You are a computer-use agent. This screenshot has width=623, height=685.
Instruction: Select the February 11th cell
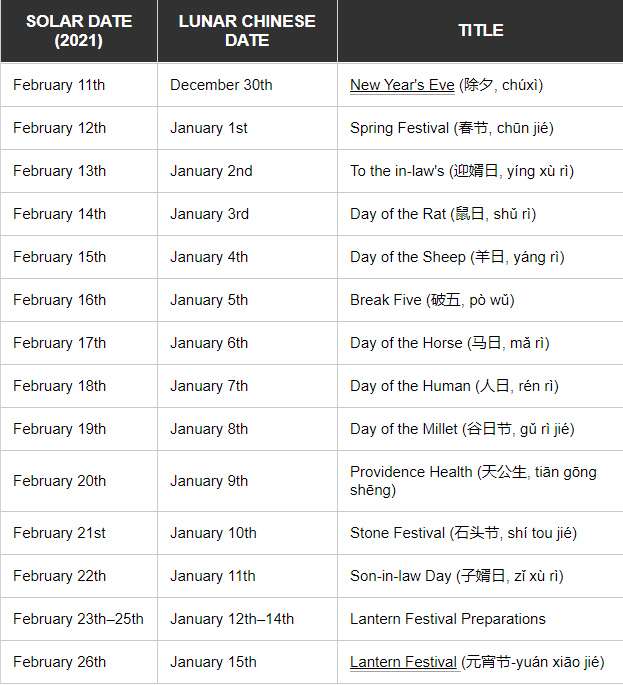click(x=79, y=85)
